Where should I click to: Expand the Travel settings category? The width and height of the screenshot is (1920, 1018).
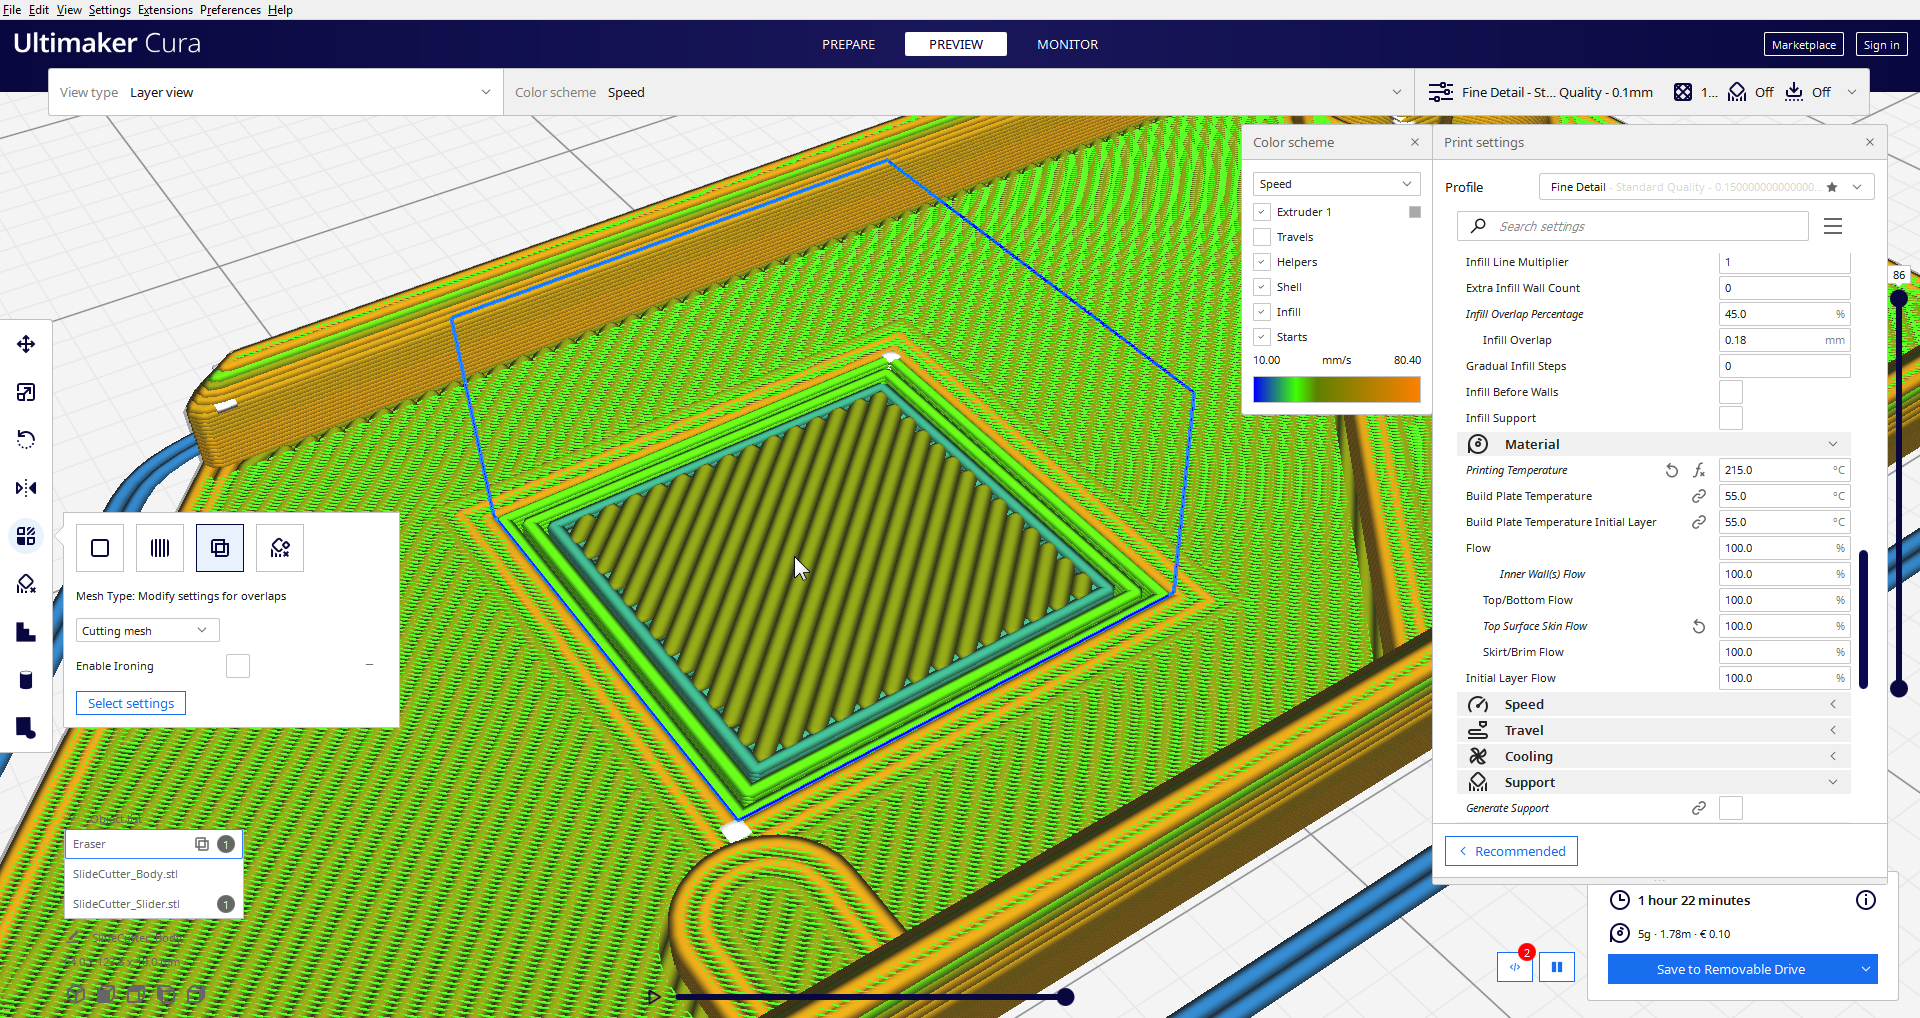click(x=1654, y=730)
